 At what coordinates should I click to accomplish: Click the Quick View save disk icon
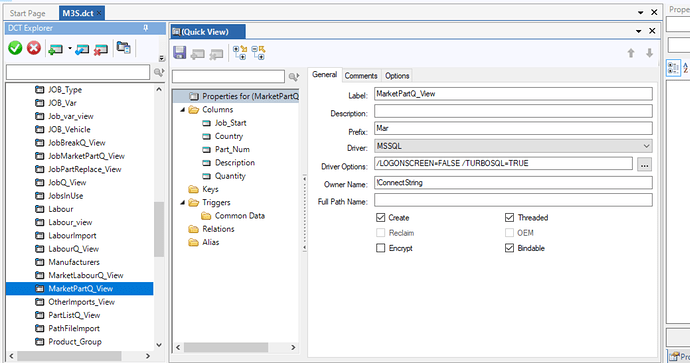[180, 53]
